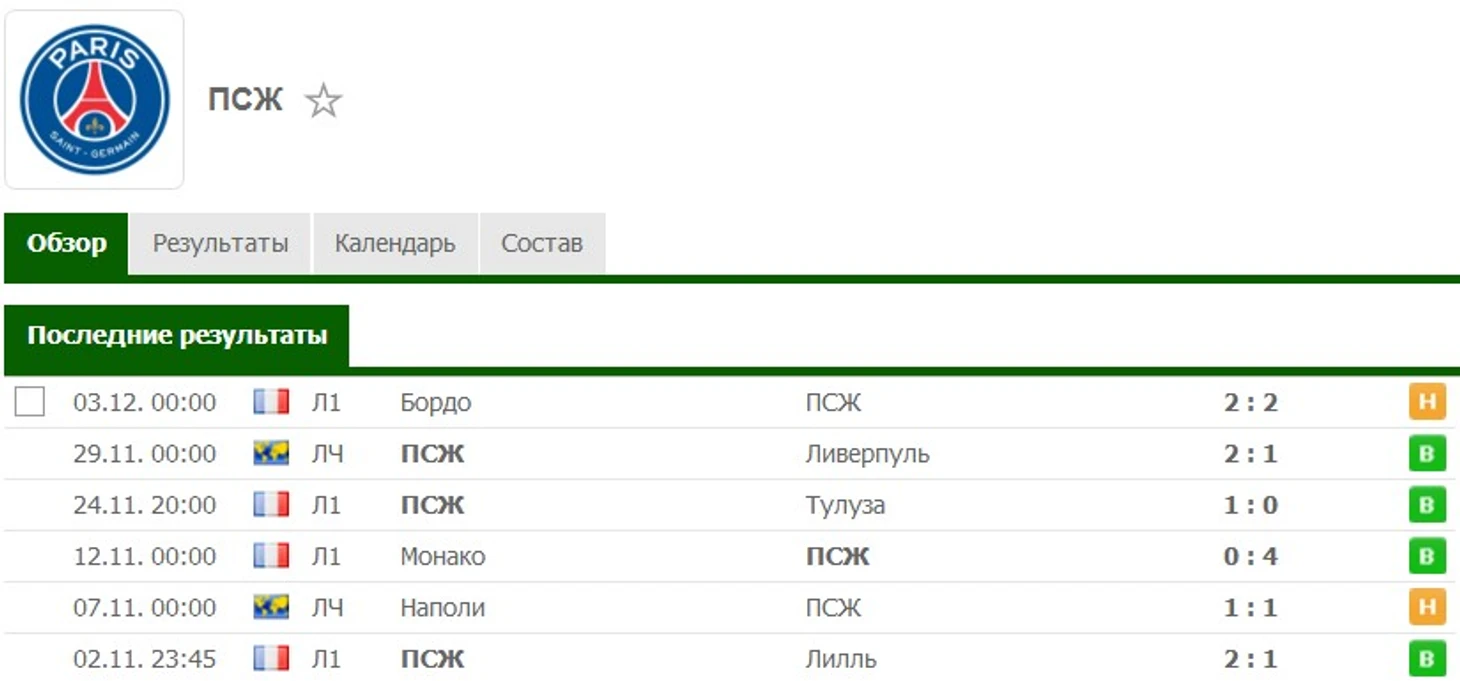The height and width of the screenshot is (681, 1460).
Task: Click Champions League flag in Ливерпуль row
Action: tap(271, 454)
